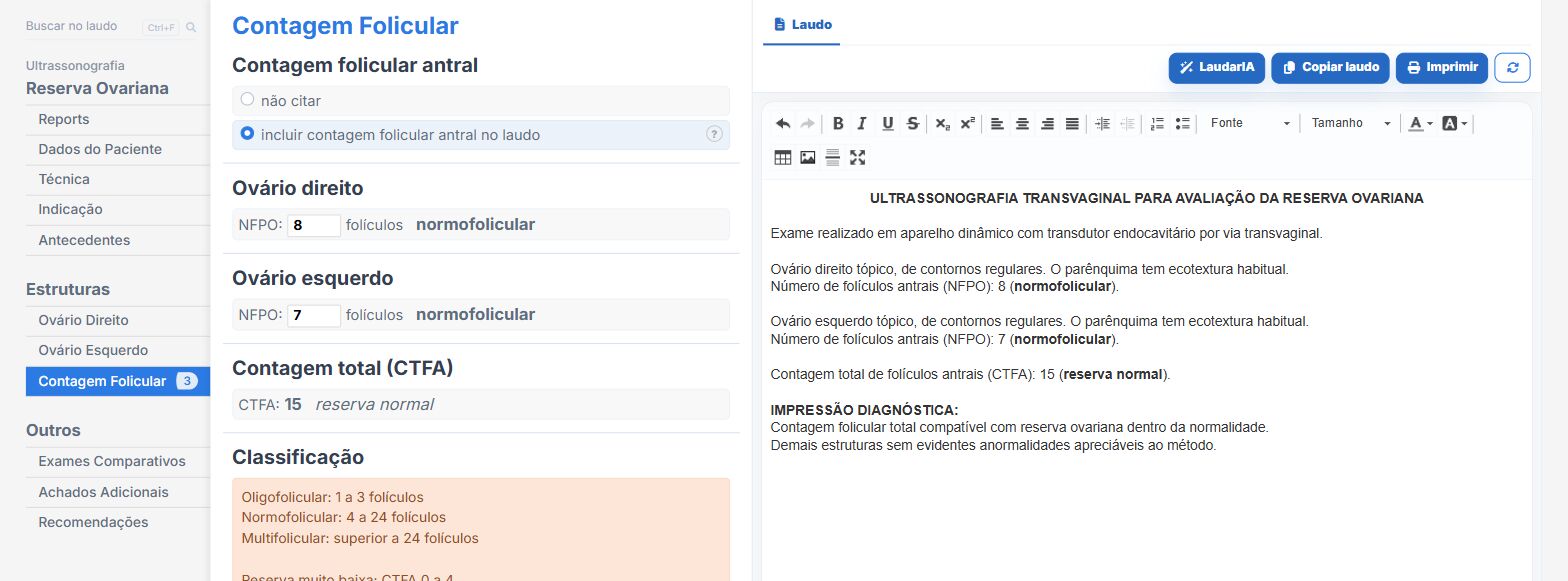Increase the paragraph indent
The height and width of the screenshot is (581, 1568).
pos(1102,123)
